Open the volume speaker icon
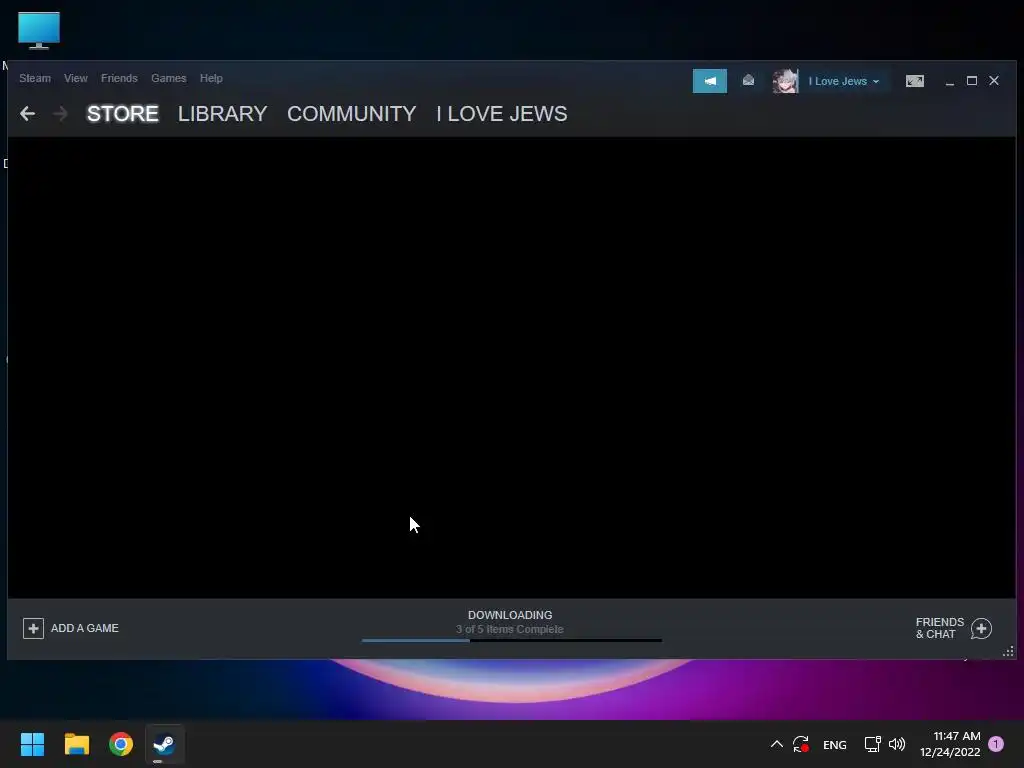This screenshot has width=1024, height=768. [x=897, y=744]
